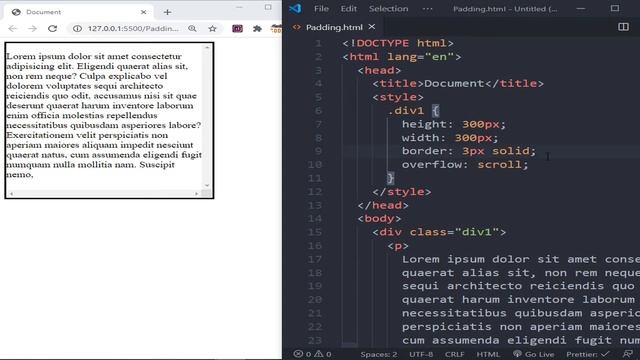Click the Lorem ipsum paragraph in browser
The width and height of the screenshot is (640, 360).
click(104, 116)
